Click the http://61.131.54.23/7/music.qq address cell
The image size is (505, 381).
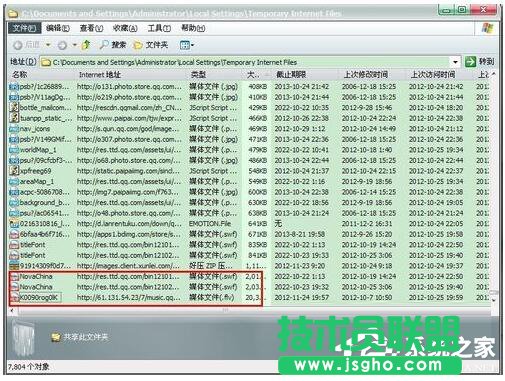coord(129,297)
